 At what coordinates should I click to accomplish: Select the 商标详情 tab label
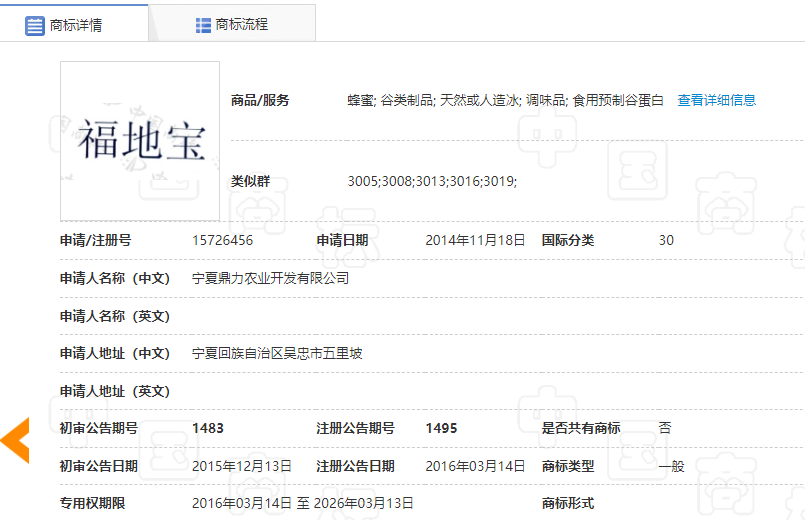coord(76,25)
